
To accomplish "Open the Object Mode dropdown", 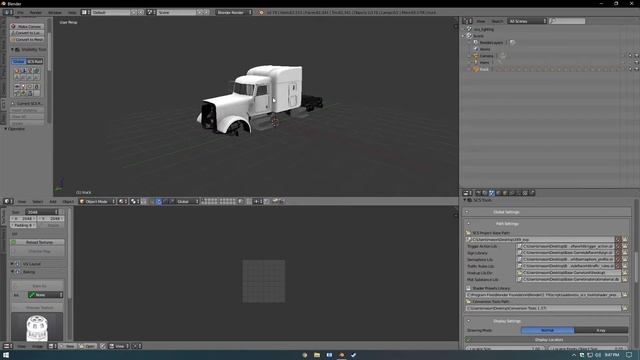I will point(97,201).
